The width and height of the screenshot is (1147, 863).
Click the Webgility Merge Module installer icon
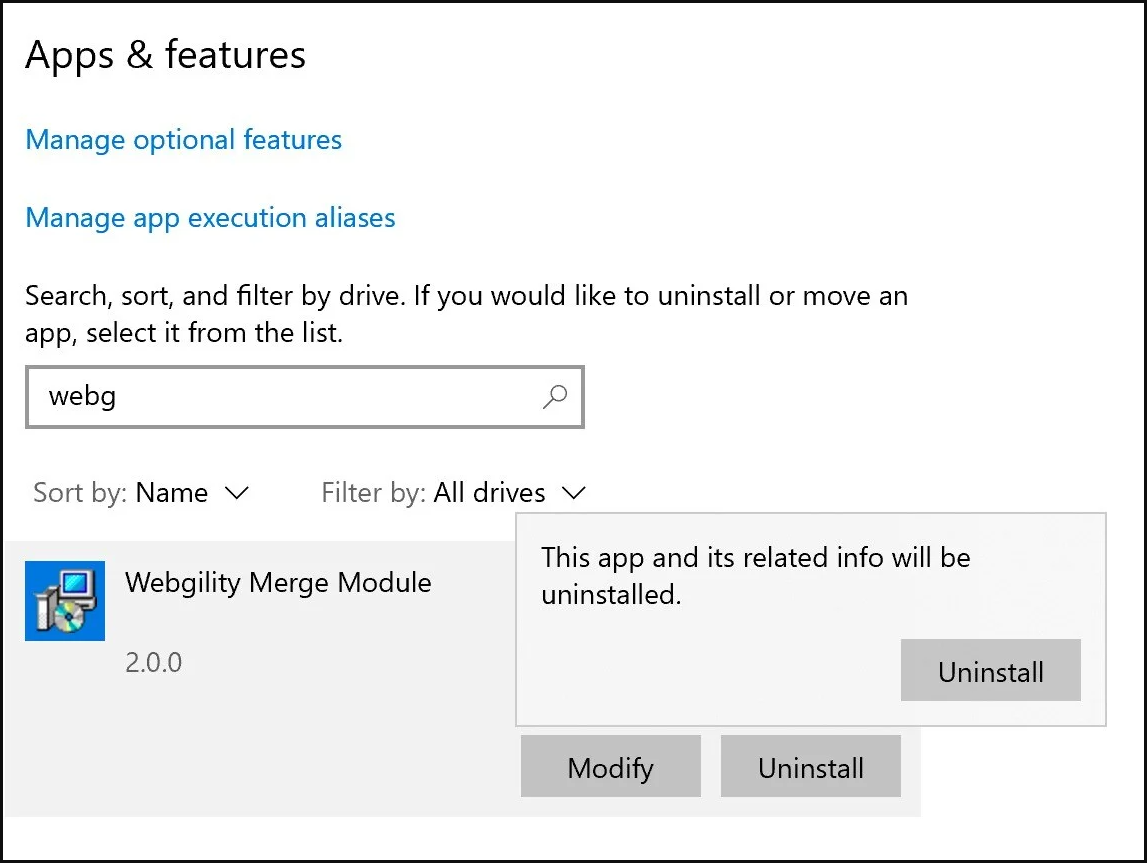point(65,601)
